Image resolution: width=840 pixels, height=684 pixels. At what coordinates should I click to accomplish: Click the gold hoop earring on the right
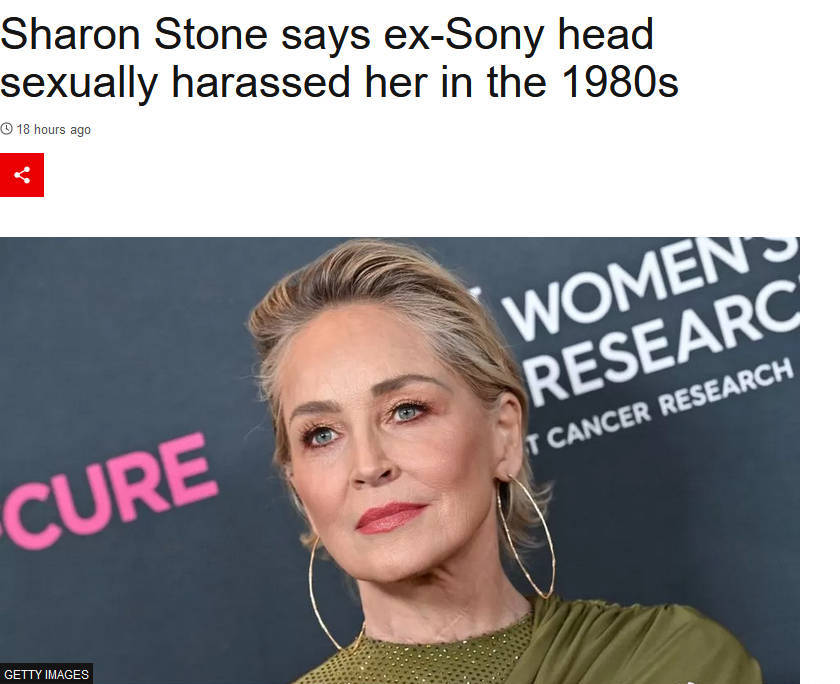coord(526,536)
